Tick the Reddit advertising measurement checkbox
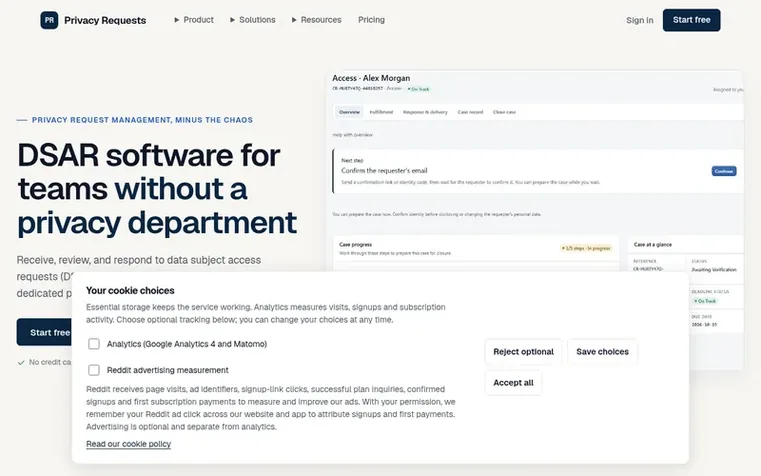The image size is (761, 476). tap(94, 370)
